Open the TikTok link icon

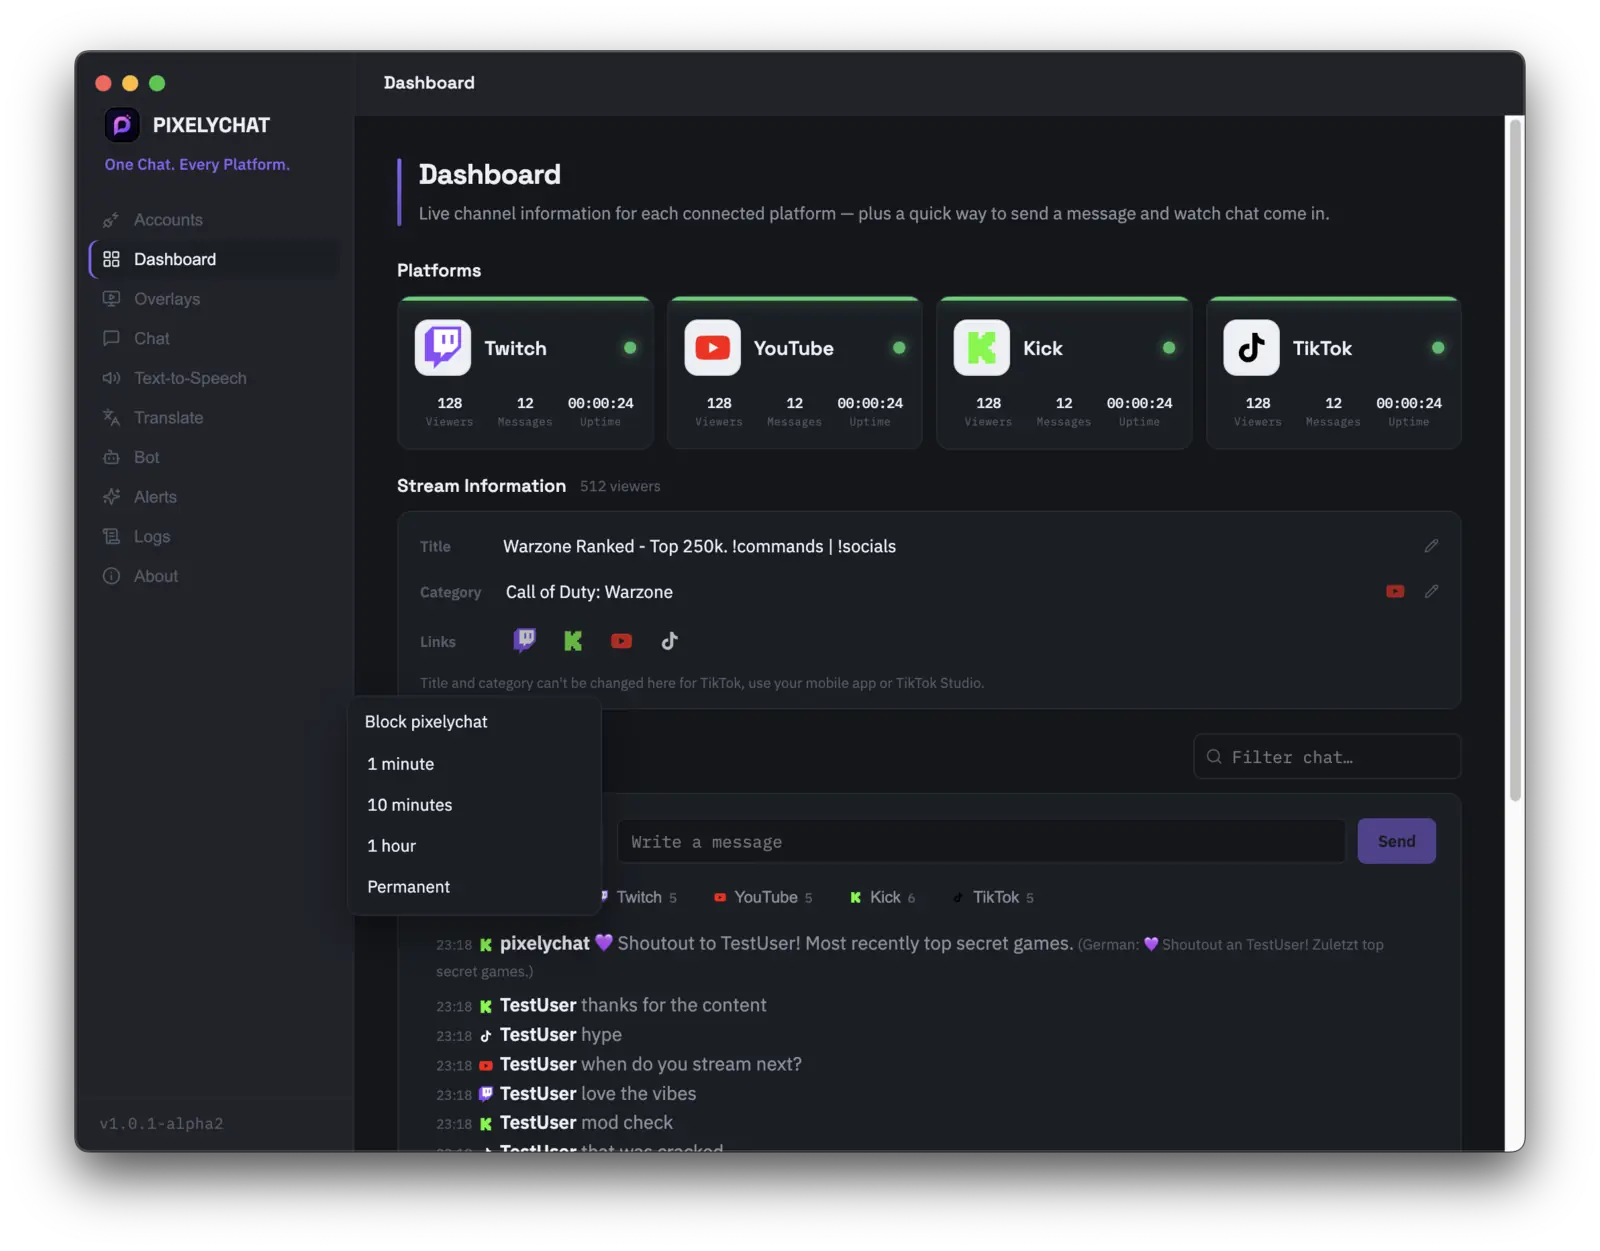[x=669, y=641]
